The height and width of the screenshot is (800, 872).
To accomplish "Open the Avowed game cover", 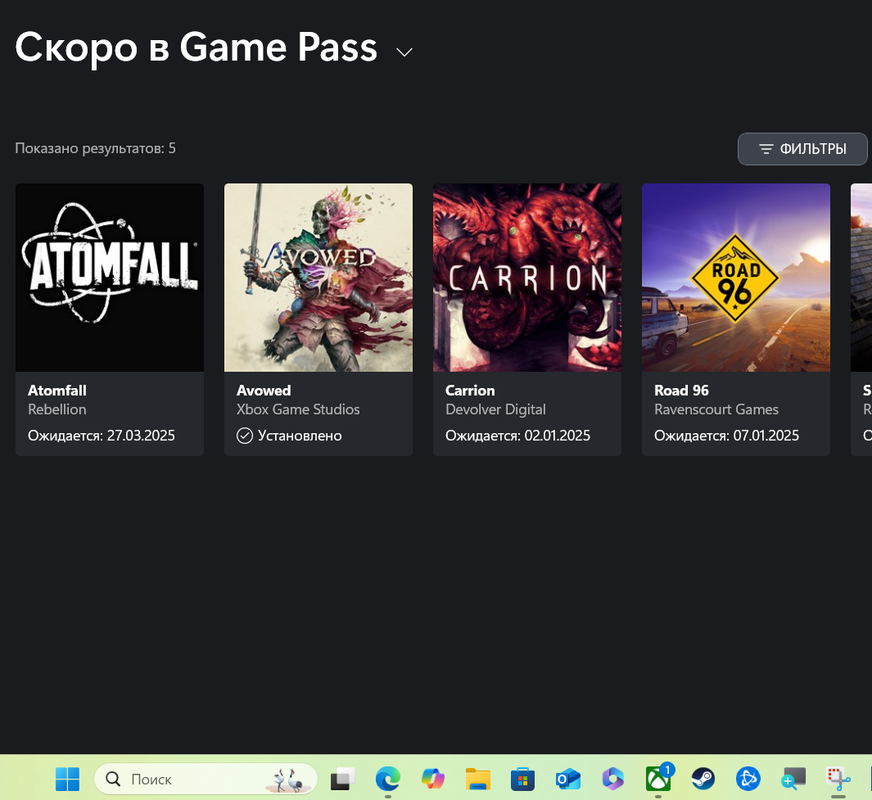I will point(318,277).
